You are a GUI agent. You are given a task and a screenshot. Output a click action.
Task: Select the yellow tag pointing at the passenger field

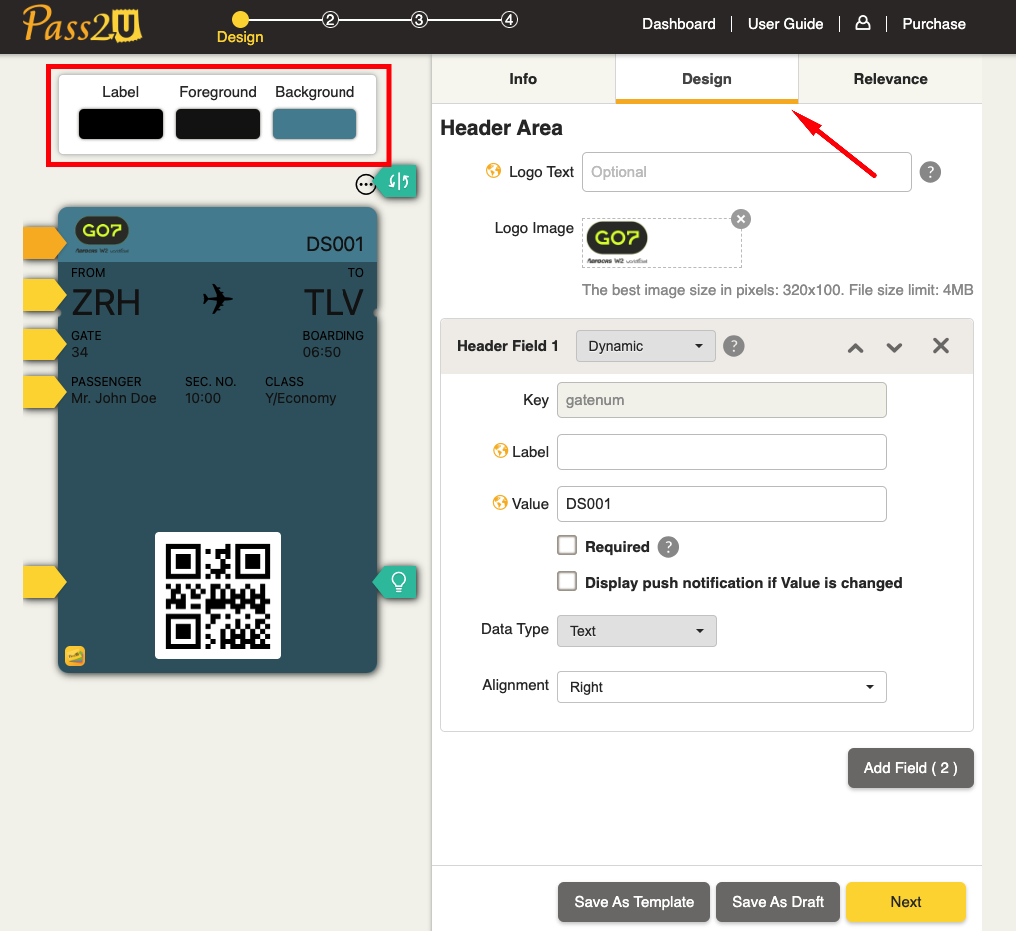pos(42,391)
